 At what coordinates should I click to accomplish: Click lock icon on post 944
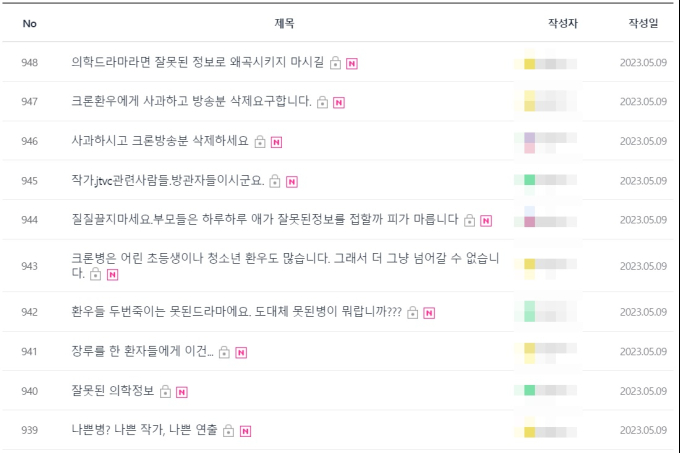click(x=469, y=220)
